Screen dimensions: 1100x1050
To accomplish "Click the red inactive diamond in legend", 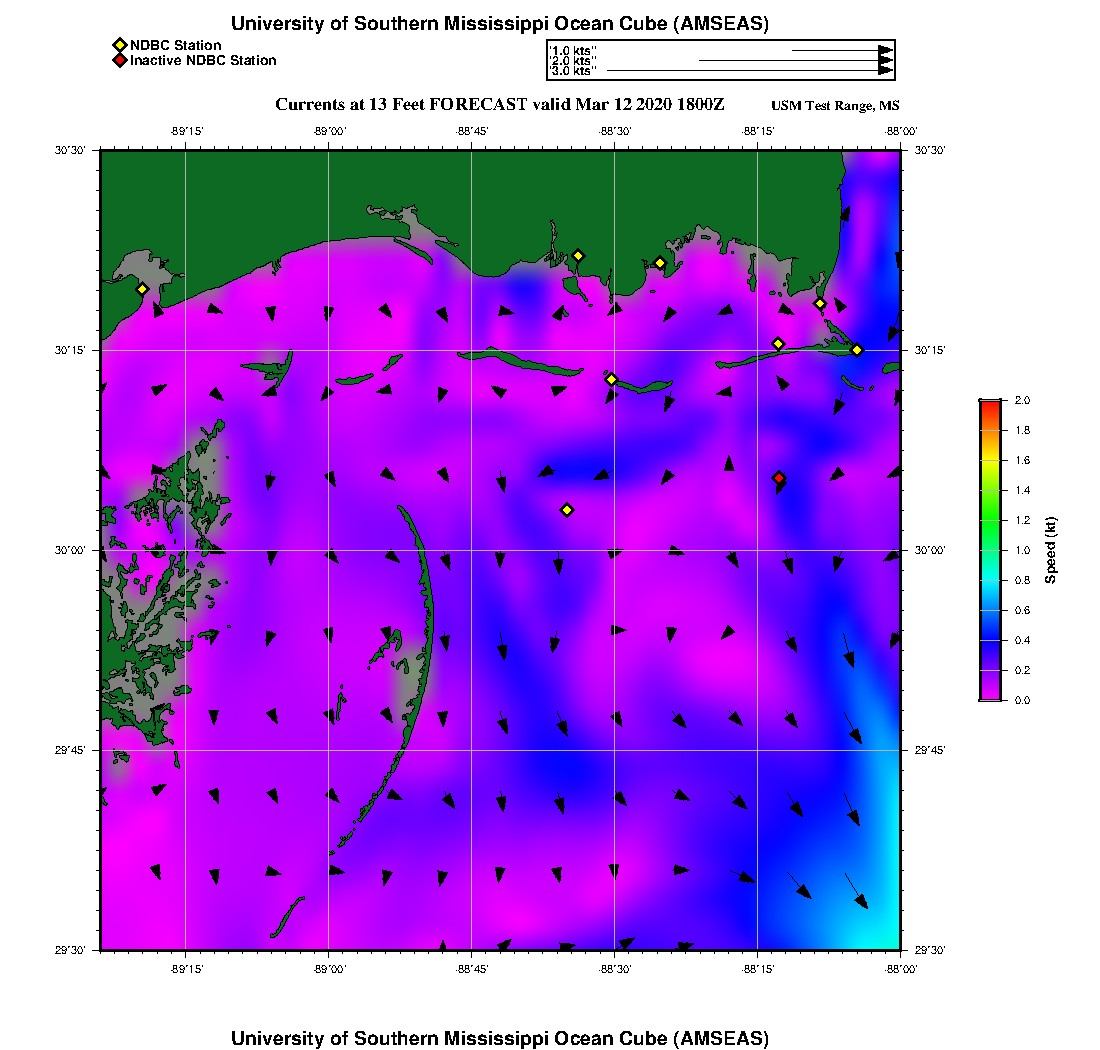I will point(119,60).
